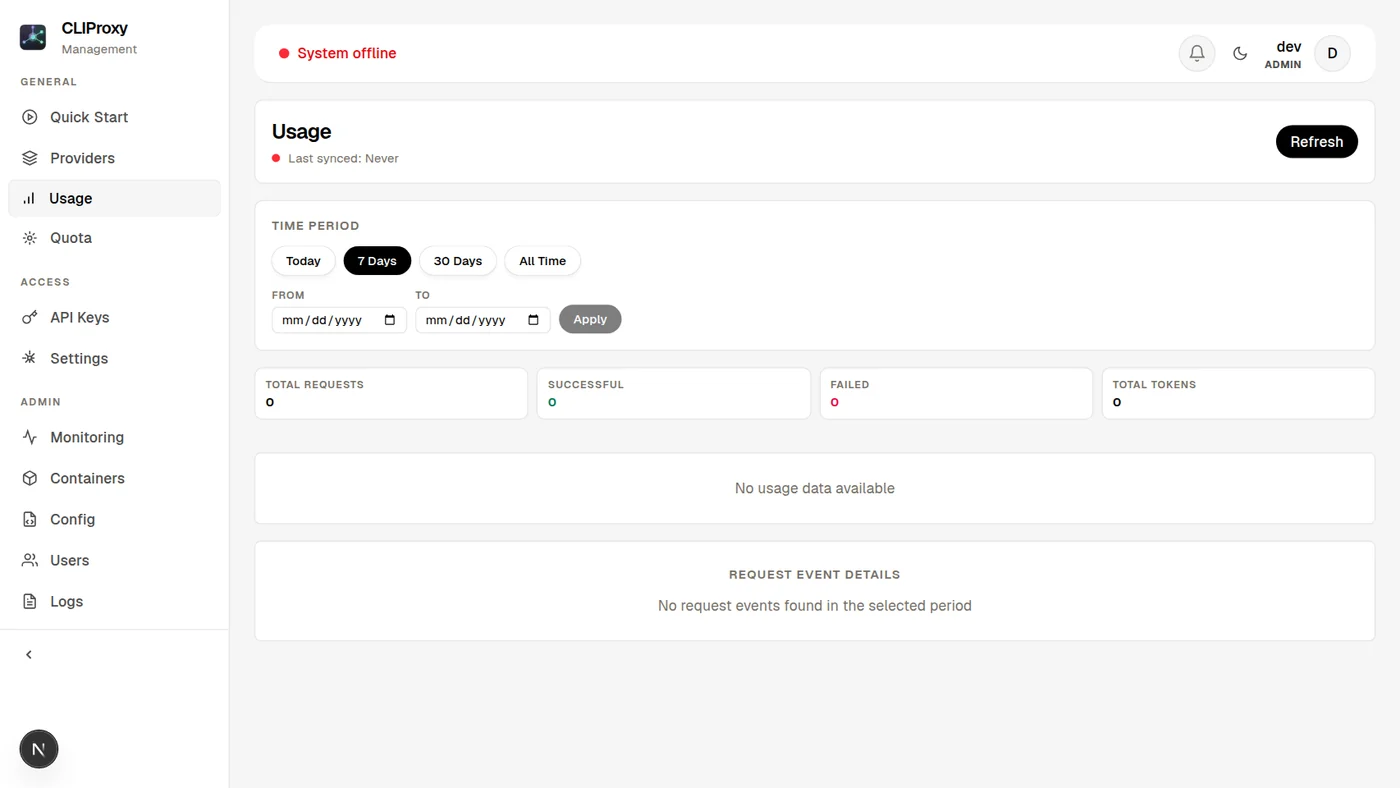View the Logs page

pos(114,601)
